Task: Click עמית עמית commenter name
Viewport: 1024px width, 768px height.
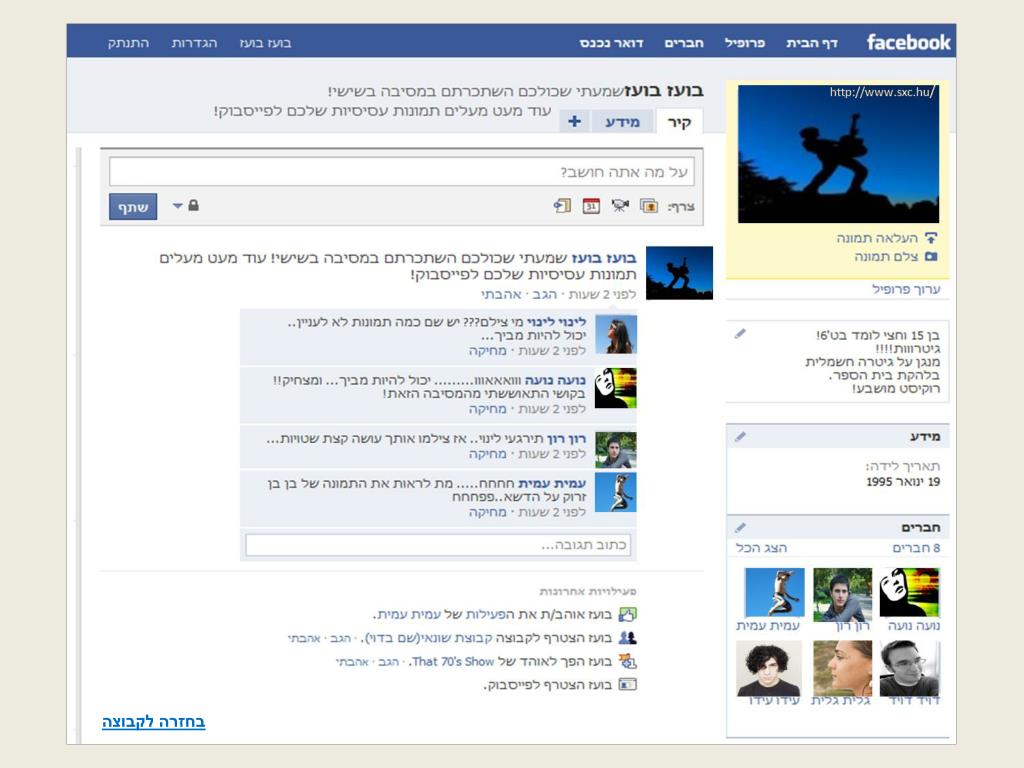Action: coord(552,483)
